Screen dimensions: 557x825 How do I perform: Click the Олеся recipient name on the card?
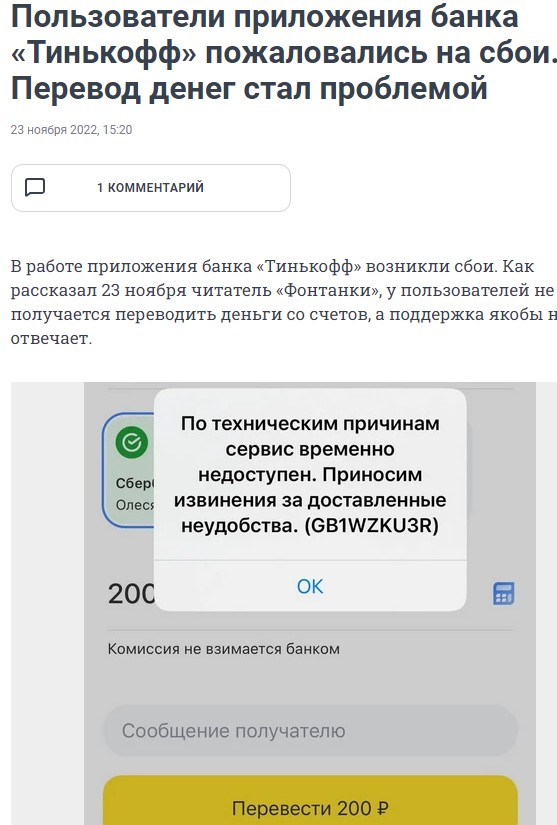[135, 505]
